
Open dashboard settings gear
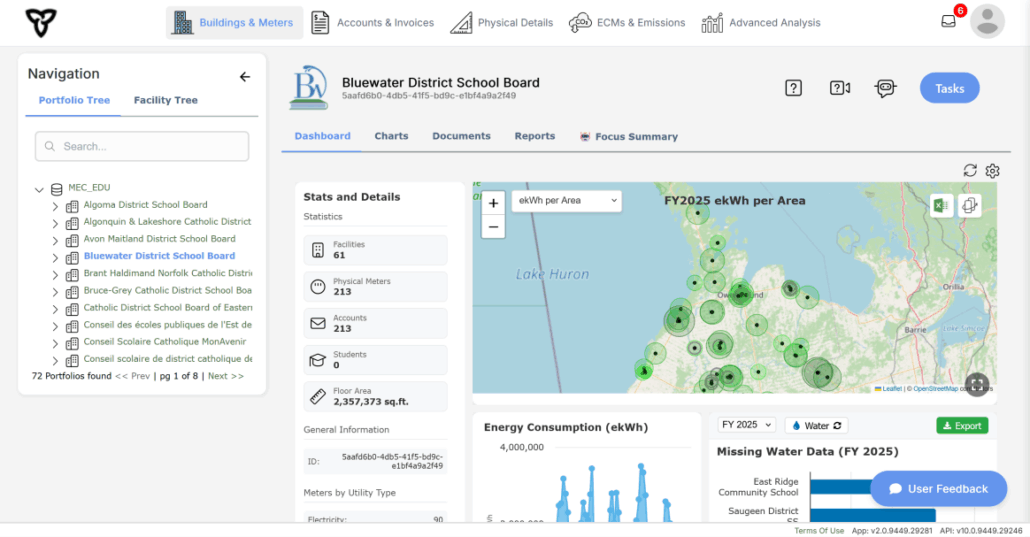tap(992, 171)
